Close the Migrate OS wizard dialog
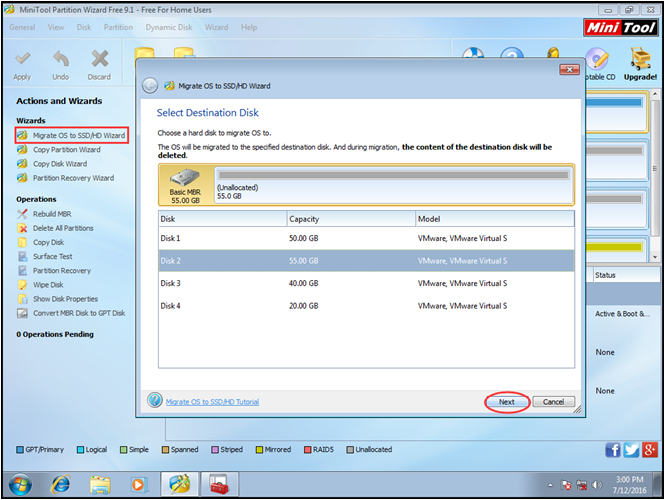665x500 pixels. pos(570,70)
